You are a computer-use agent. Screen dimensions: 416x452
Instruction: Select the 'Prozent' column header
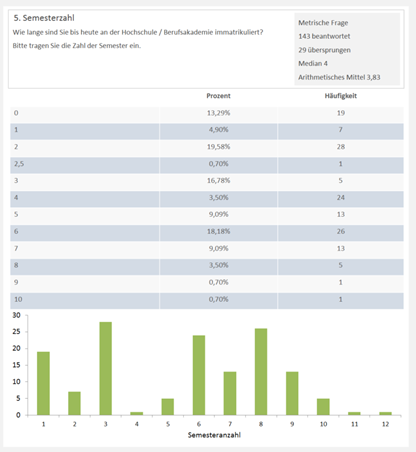pos(218,96)
